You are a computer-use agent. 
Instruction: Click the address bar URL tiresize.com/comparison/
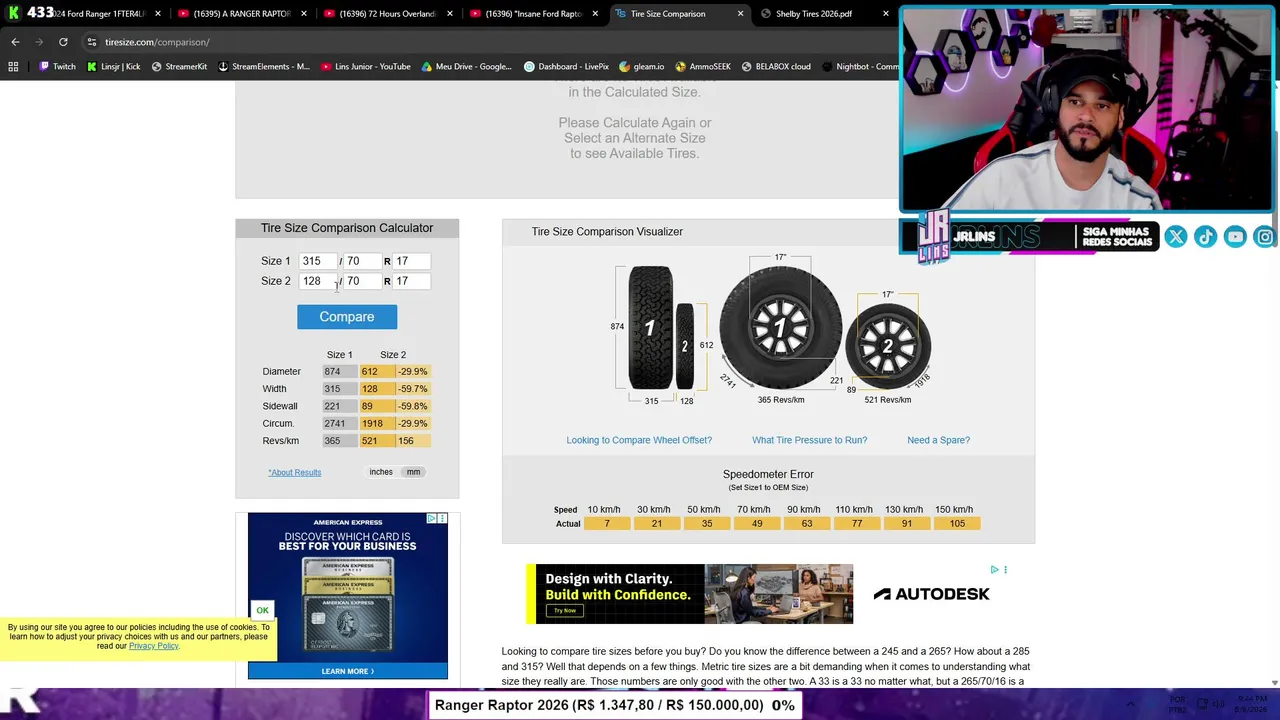coord(157,42)
